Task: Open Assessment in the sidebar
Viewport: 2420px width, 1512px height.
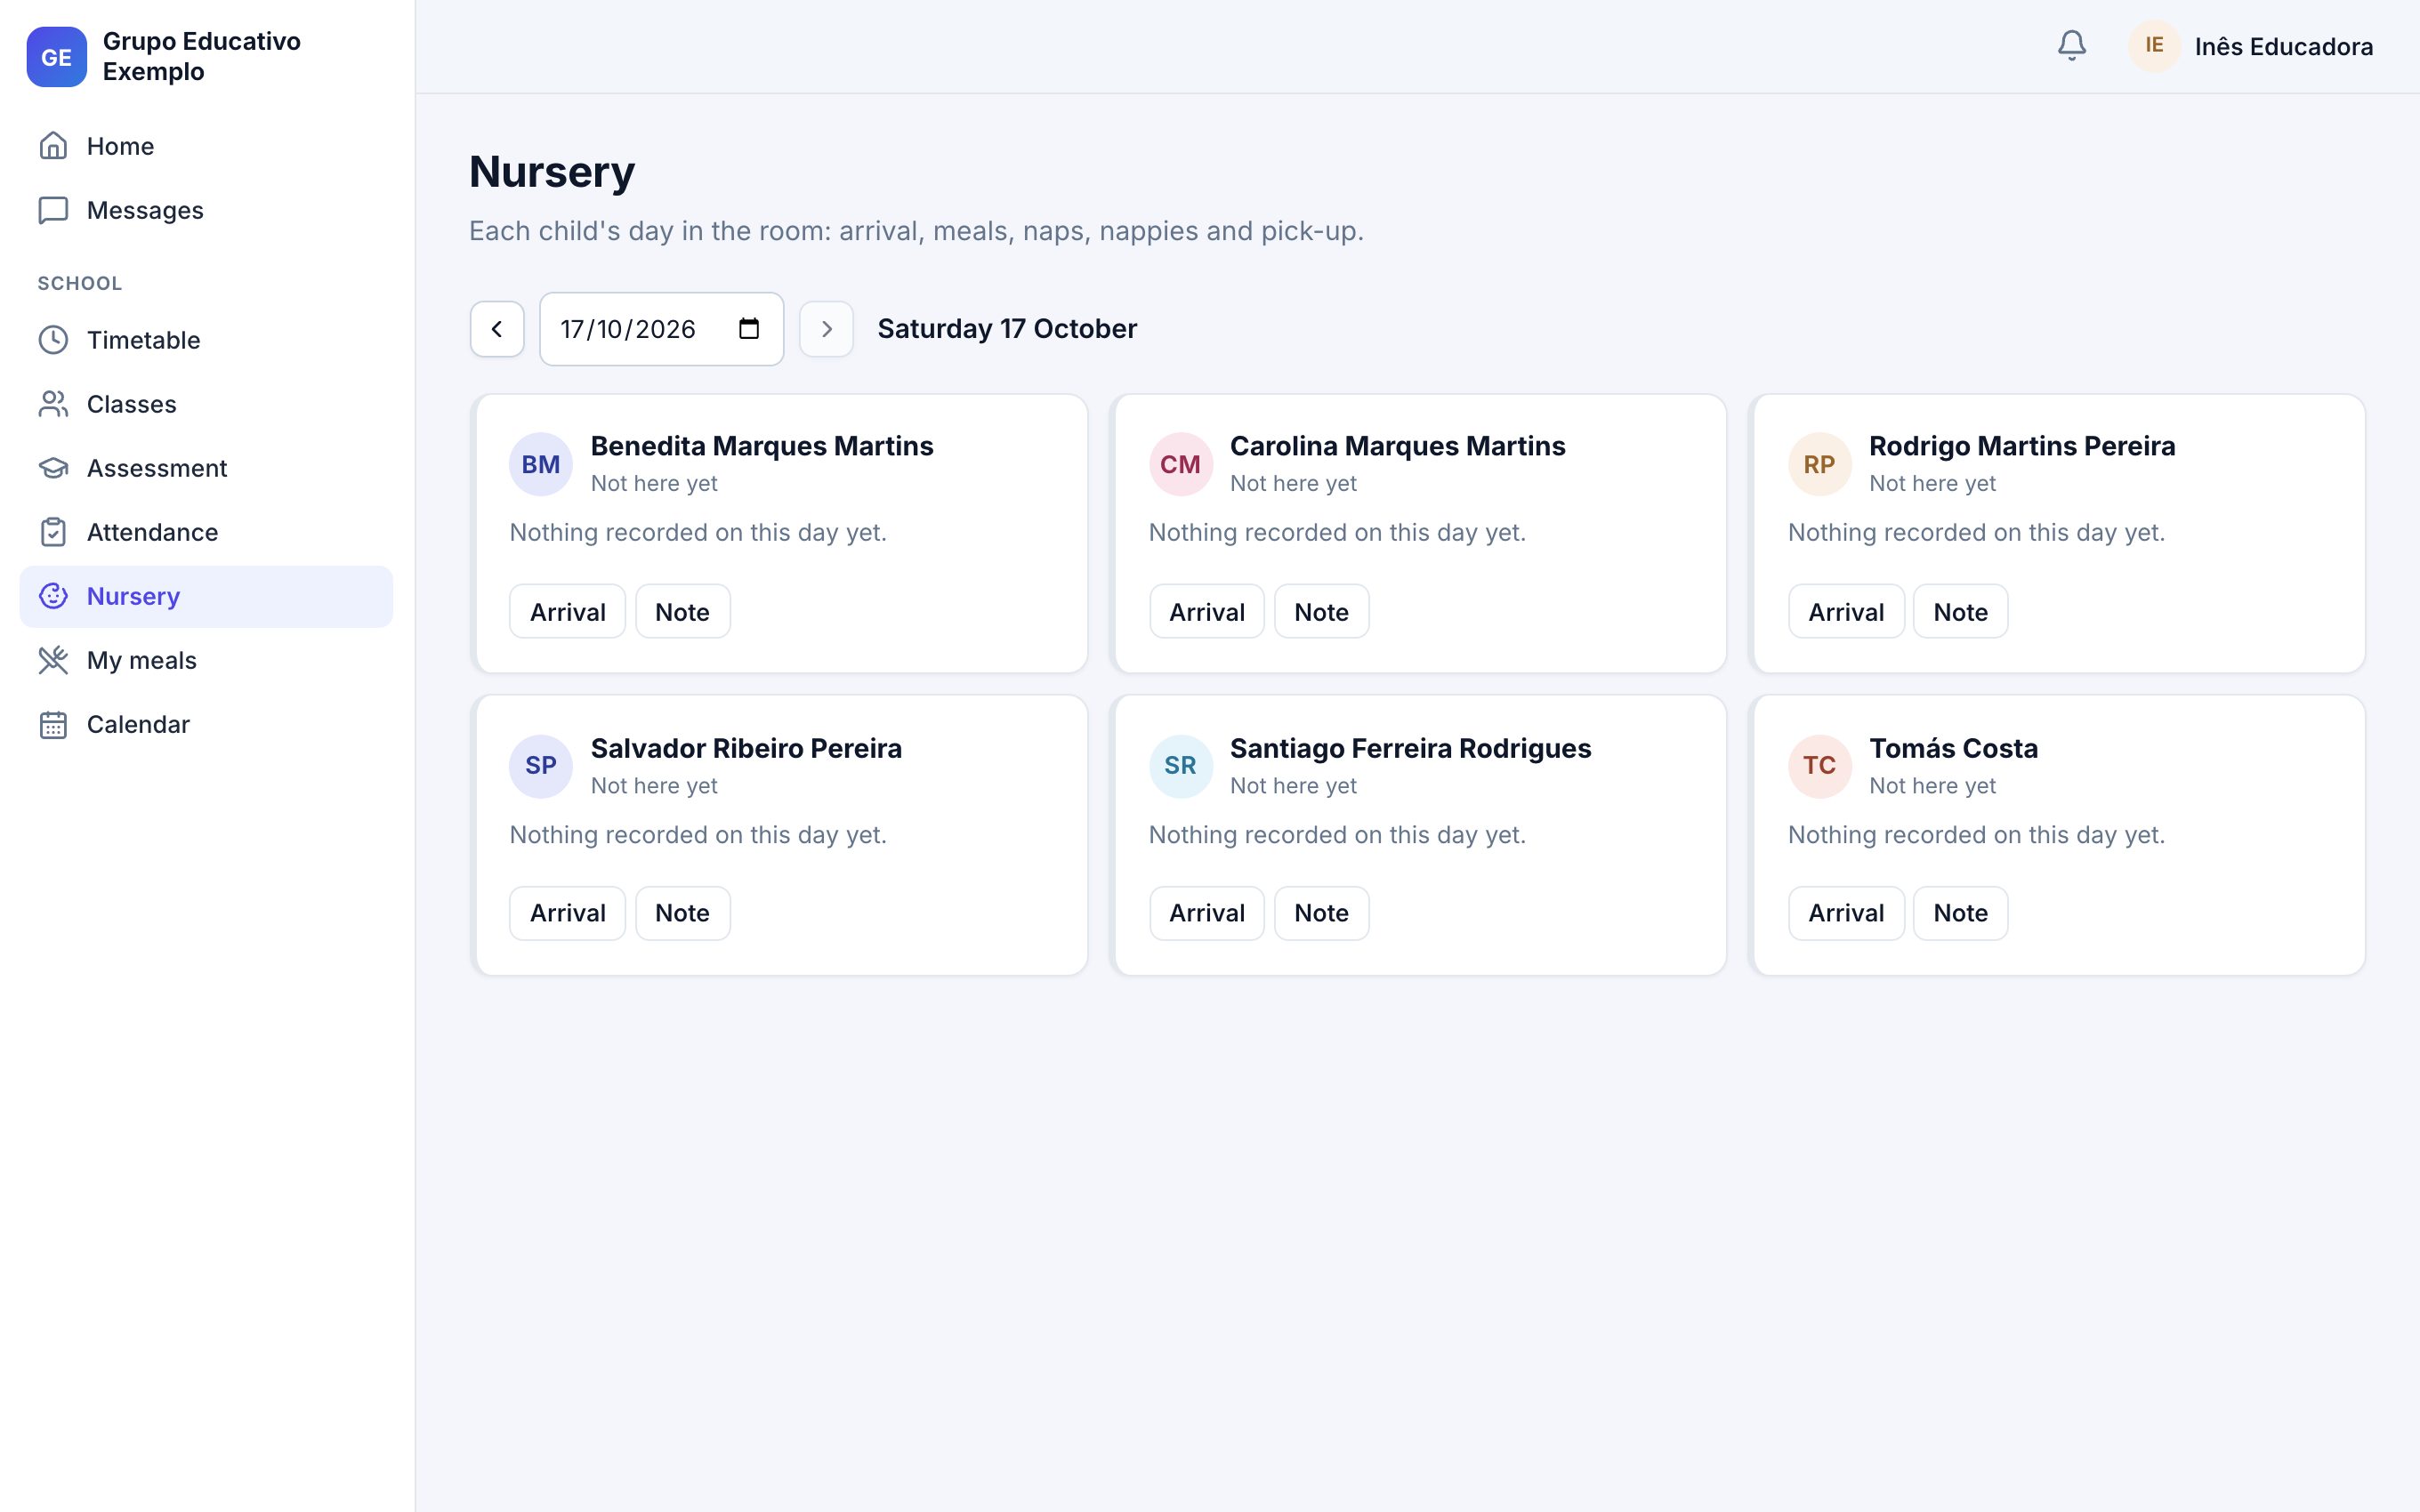Action: pos(206,468)
